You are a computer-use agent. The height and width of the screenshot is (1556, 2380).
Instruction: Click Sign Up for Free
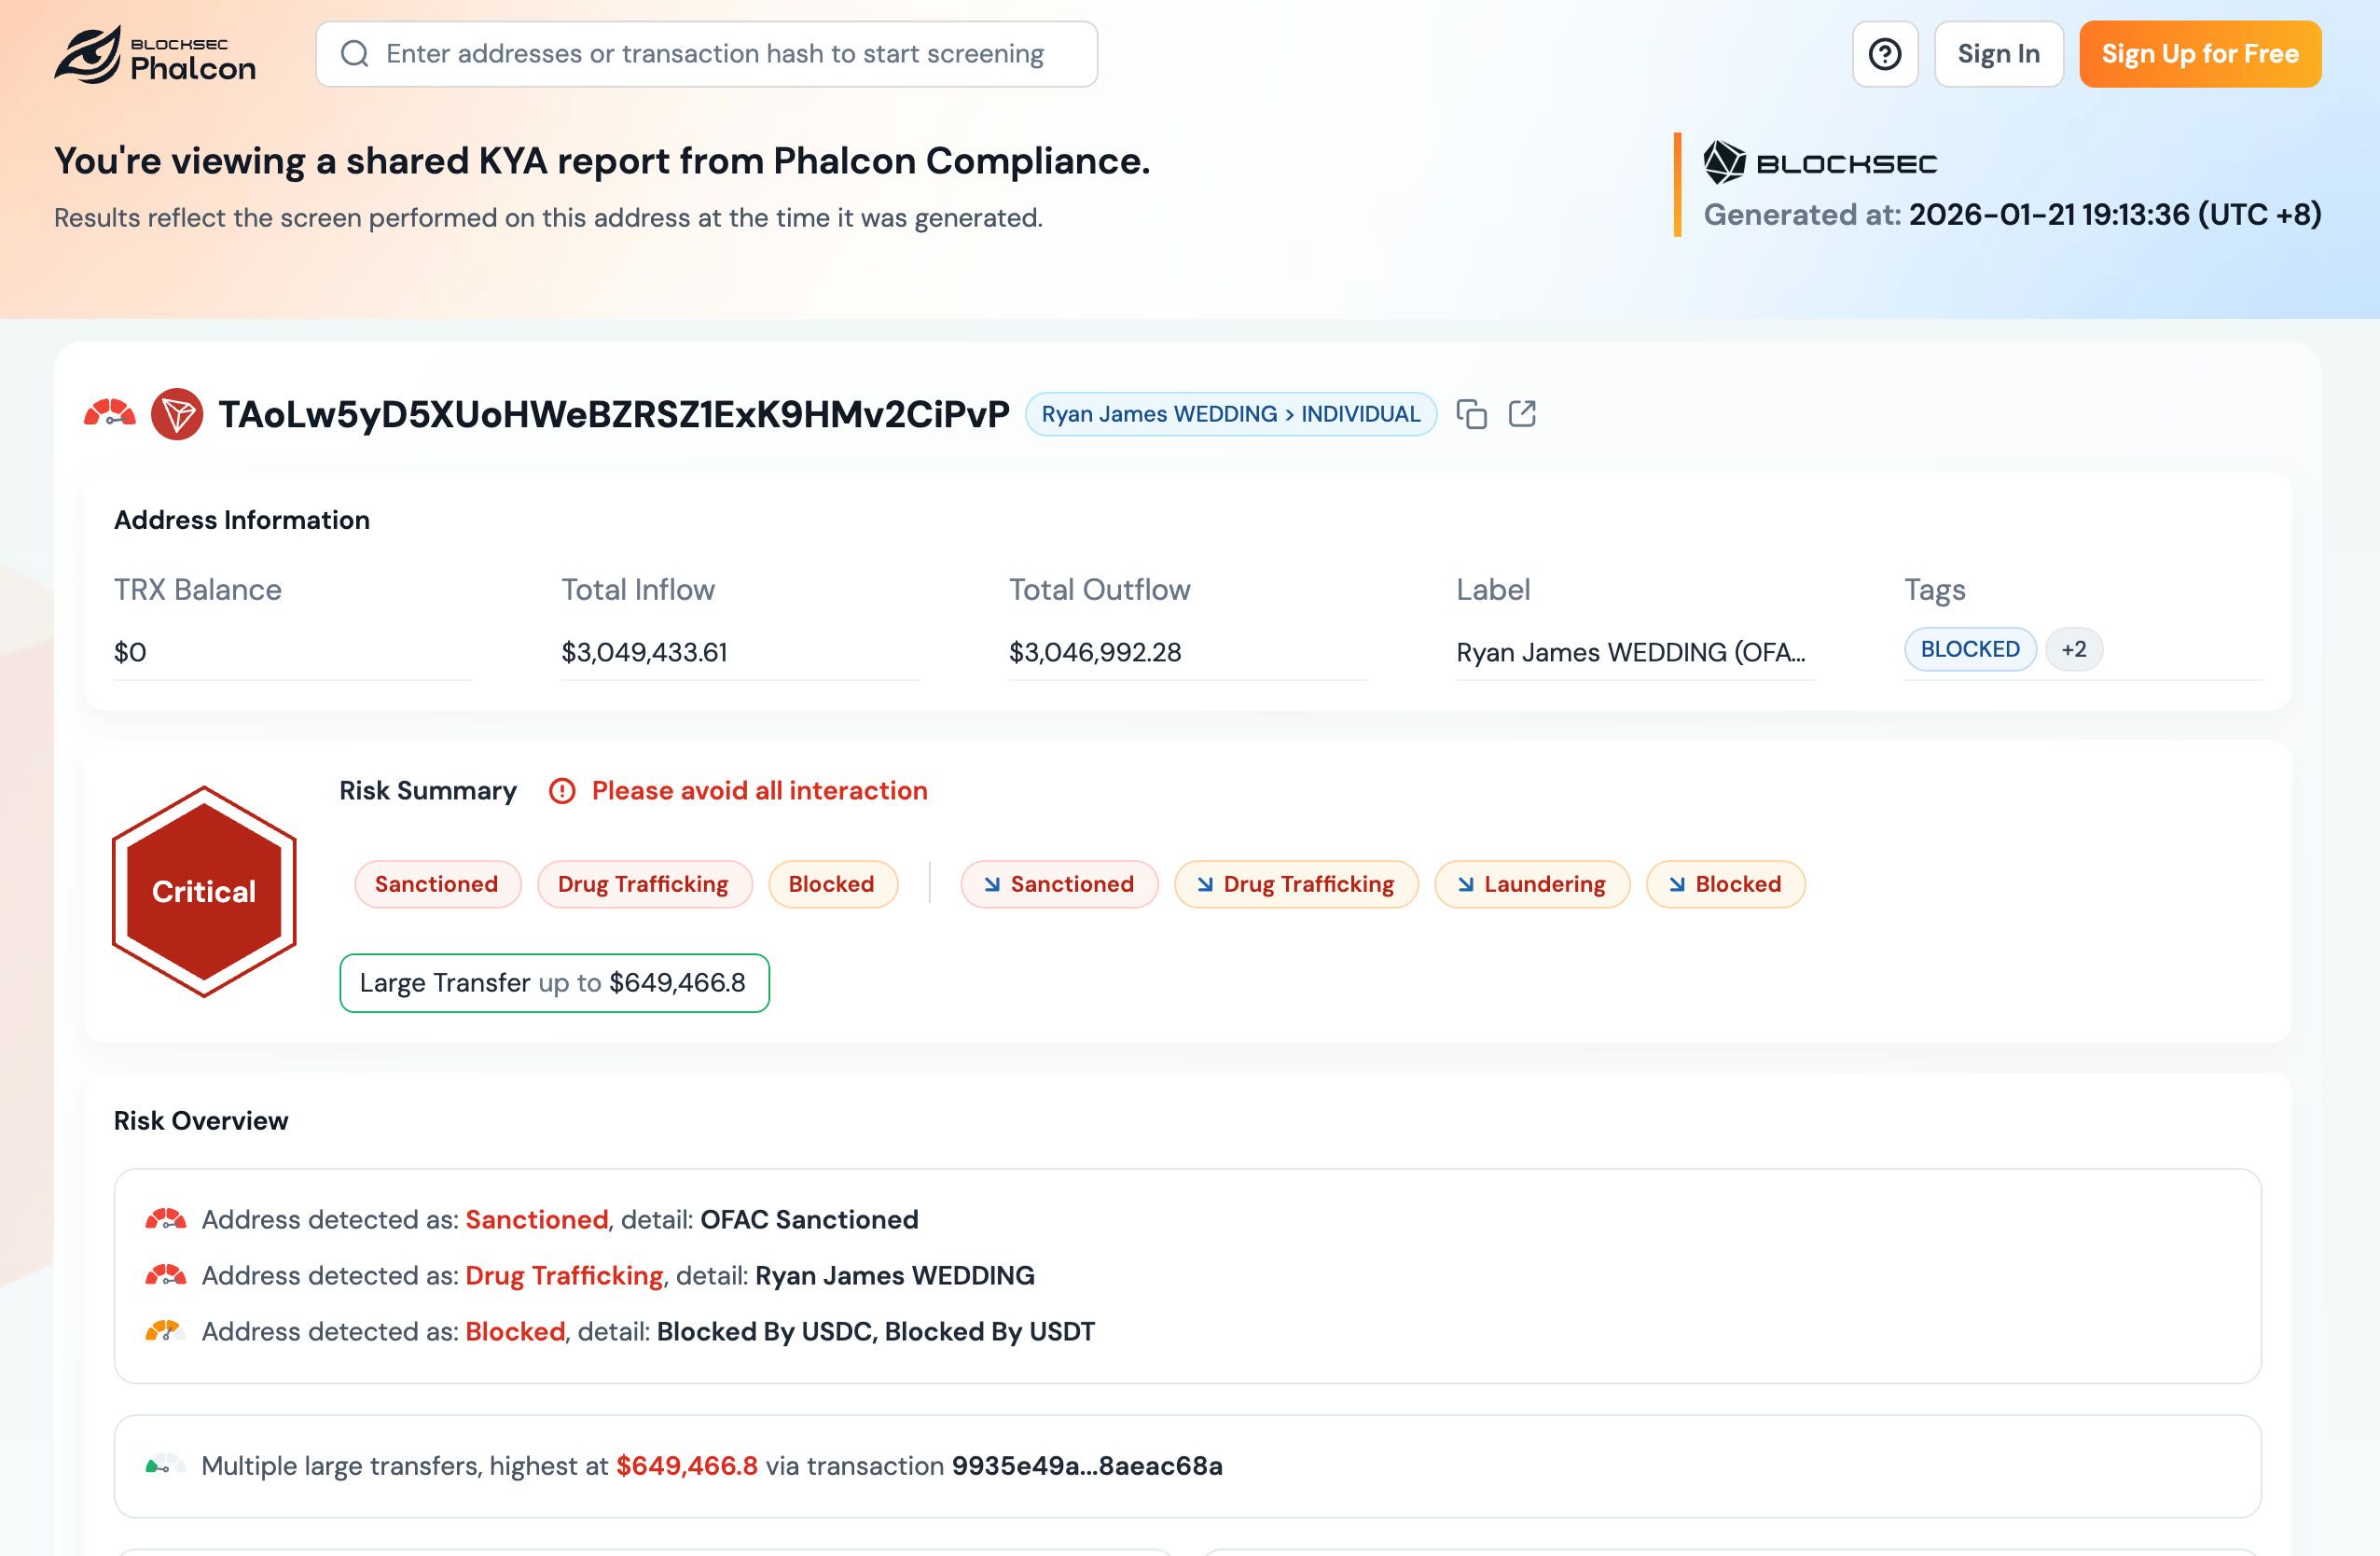click(2200, 54)
